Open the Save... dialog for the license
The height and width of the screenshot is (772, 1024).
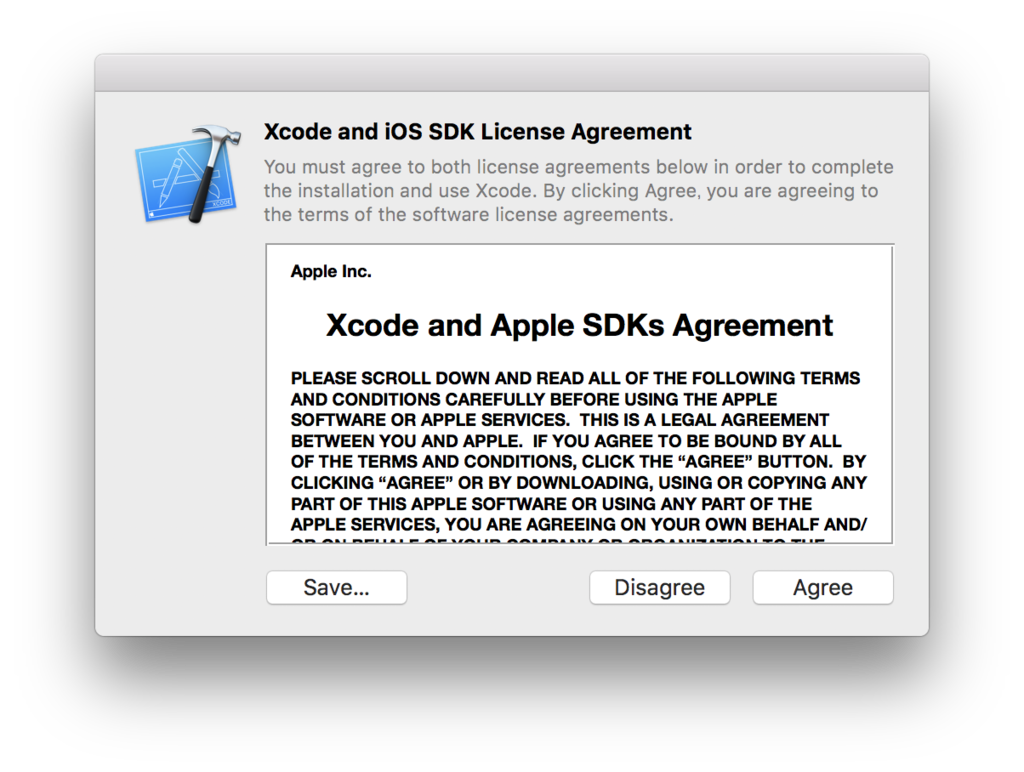click(336, 587)
